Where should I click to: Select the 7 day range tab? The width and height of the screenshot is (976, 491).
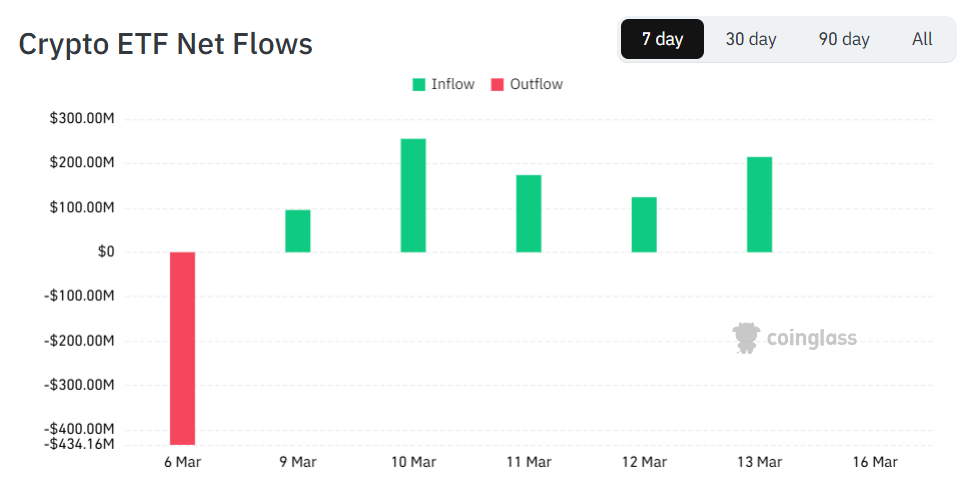(662, 40)
